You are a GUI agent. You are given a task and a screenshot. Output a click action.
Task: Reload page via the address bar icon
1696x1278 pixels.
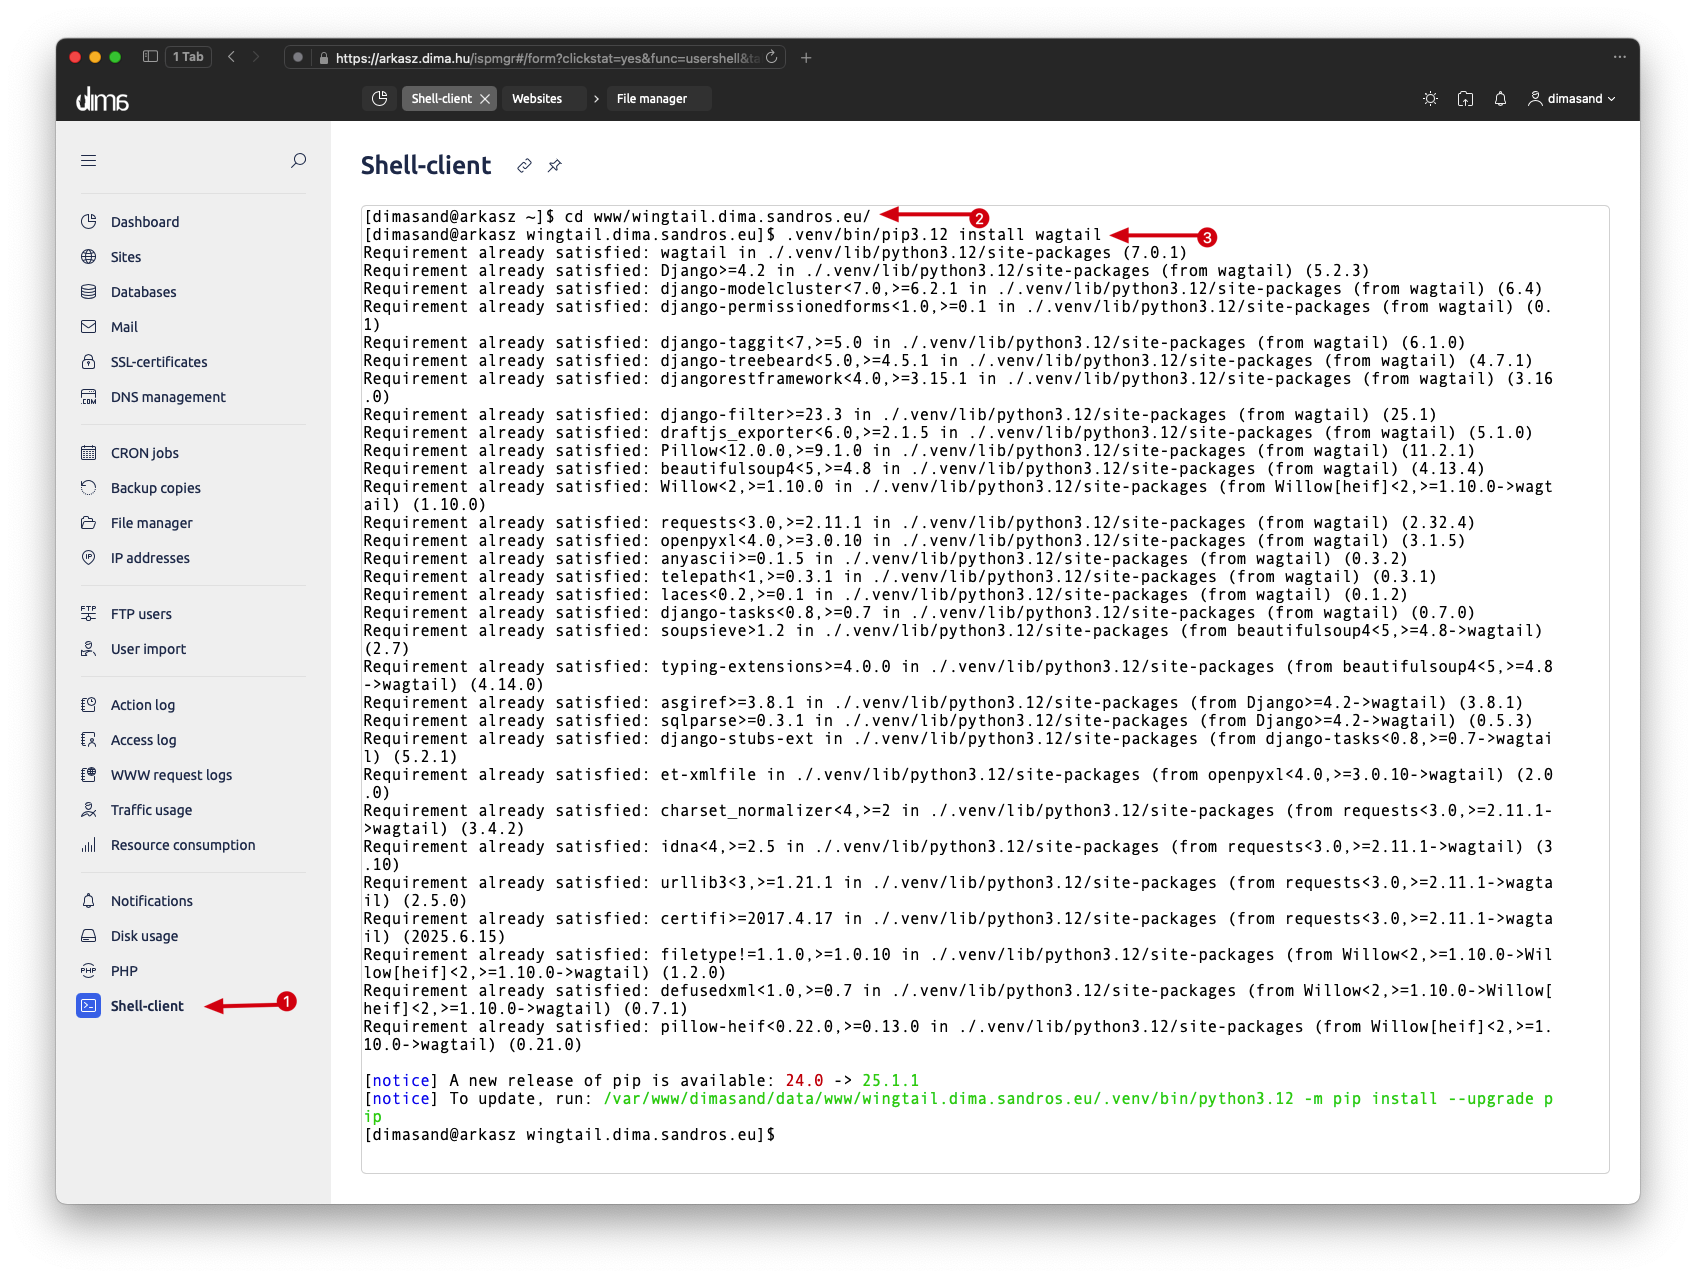[772, 57]
